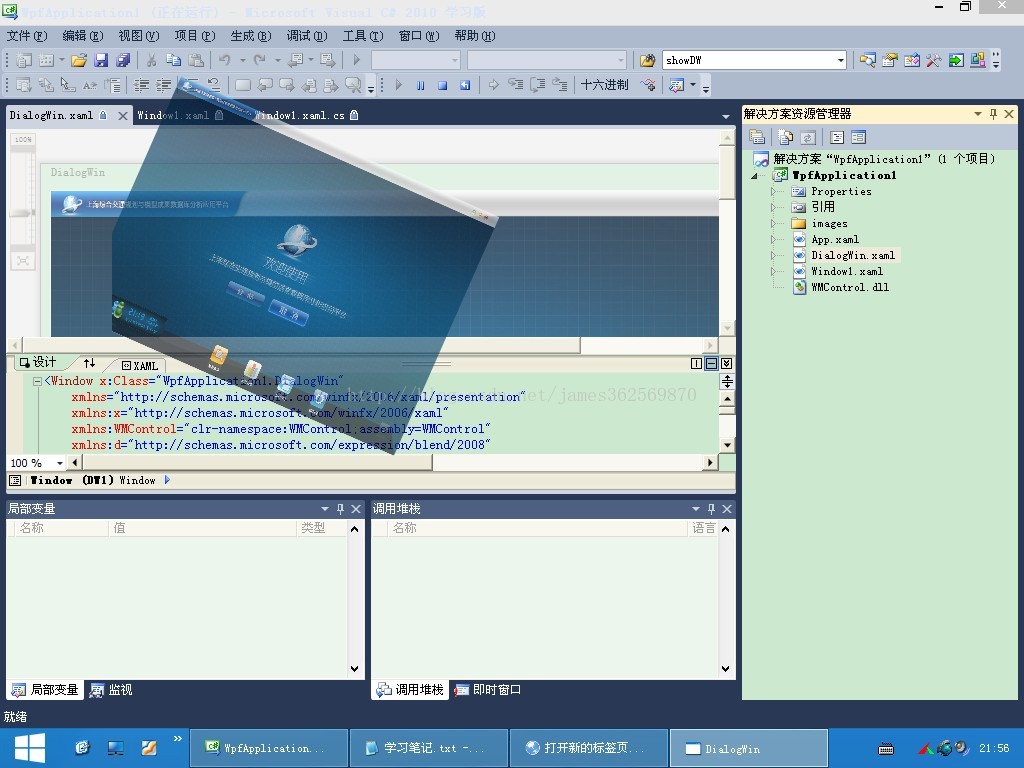Continue debugging with the play icon
1024x768 pixels.
tap(398, 85)
